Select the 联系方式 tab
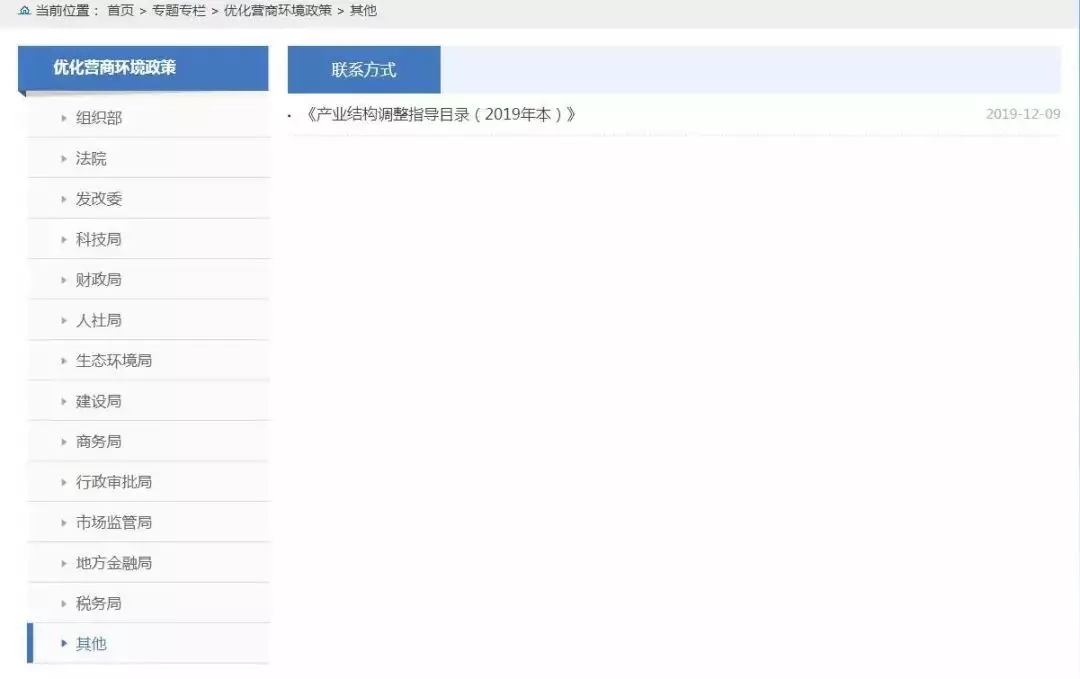1080x679 pixels. coord(364,70)
